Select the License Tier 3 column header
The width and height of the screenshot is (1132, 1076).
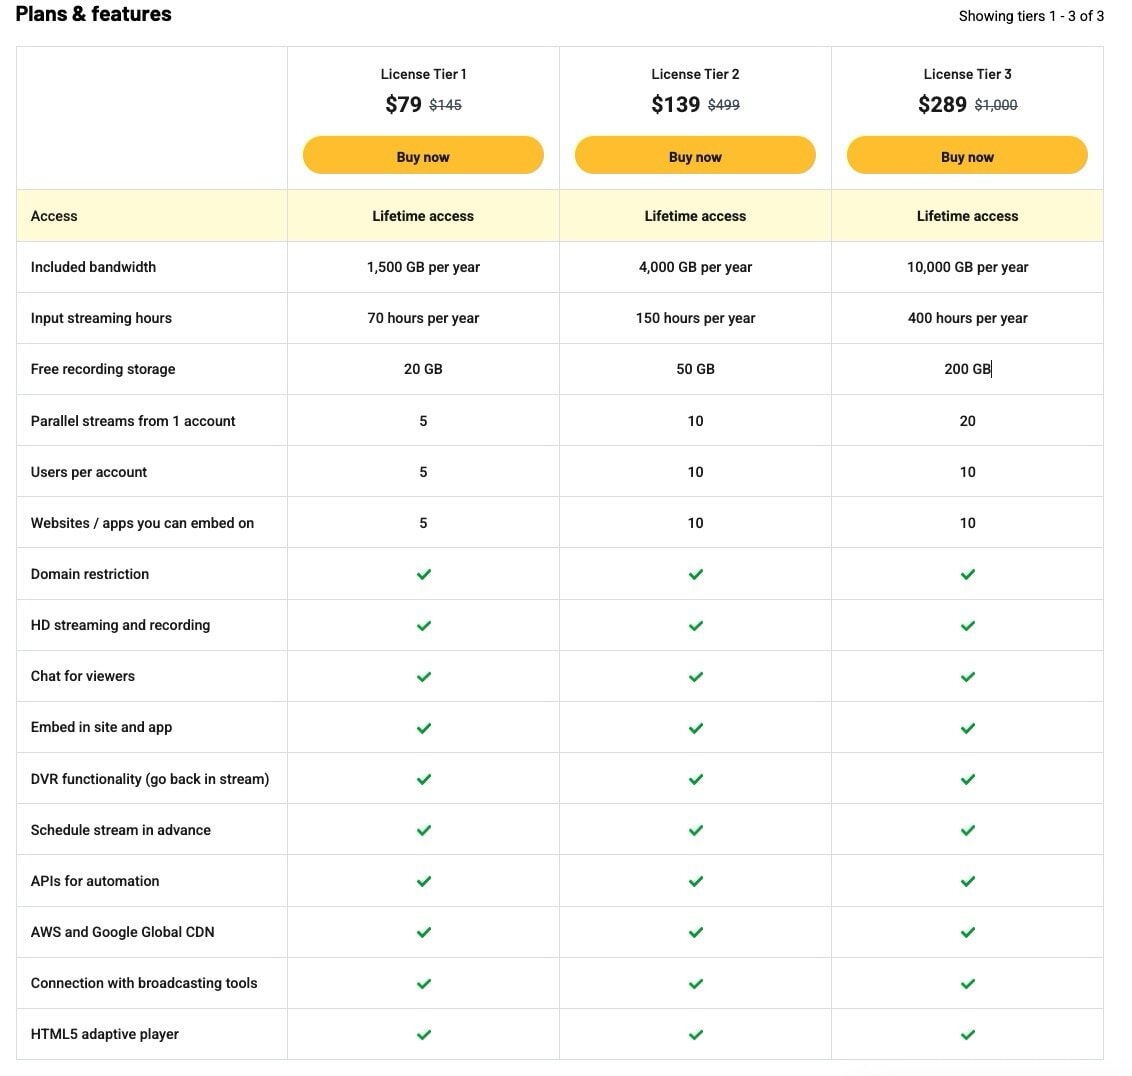tap(967, 74)
